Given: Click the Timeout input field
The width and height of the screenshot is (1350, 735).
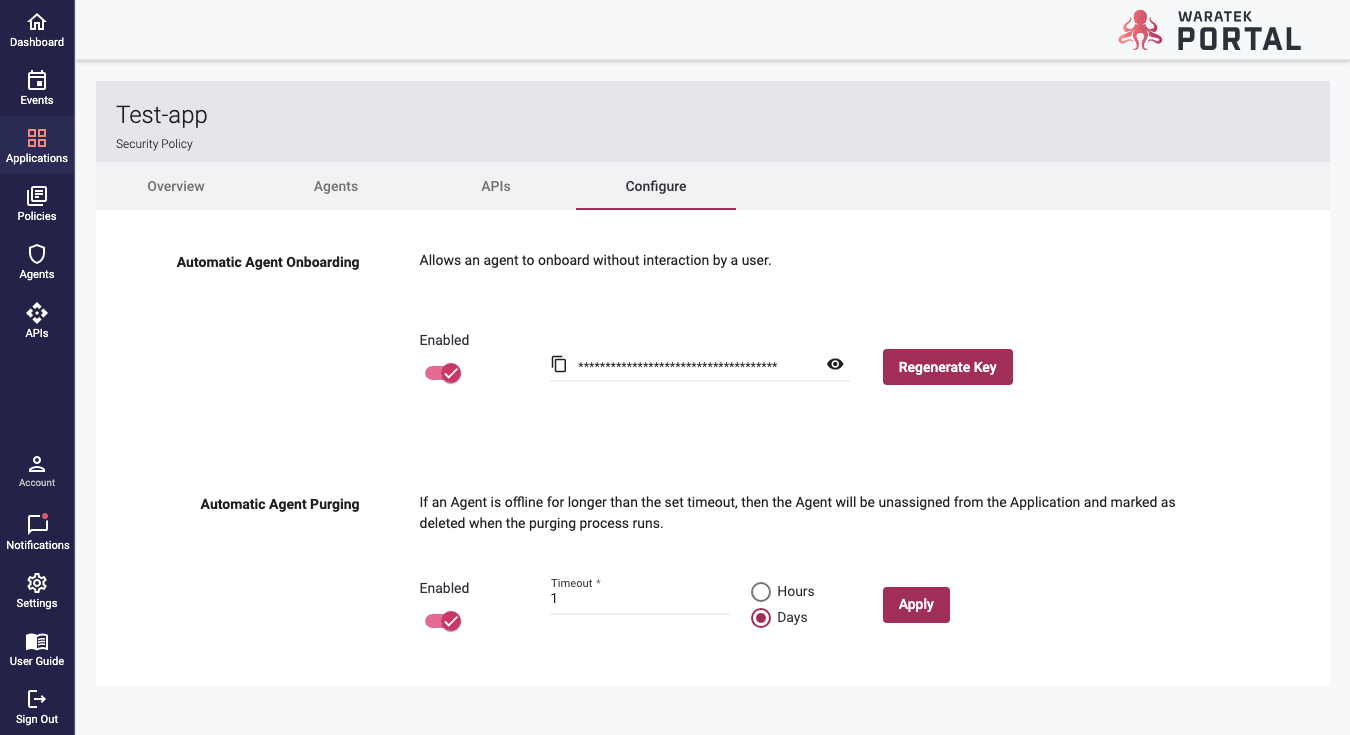Looking at the screenshot, I should tap(639, 599).
